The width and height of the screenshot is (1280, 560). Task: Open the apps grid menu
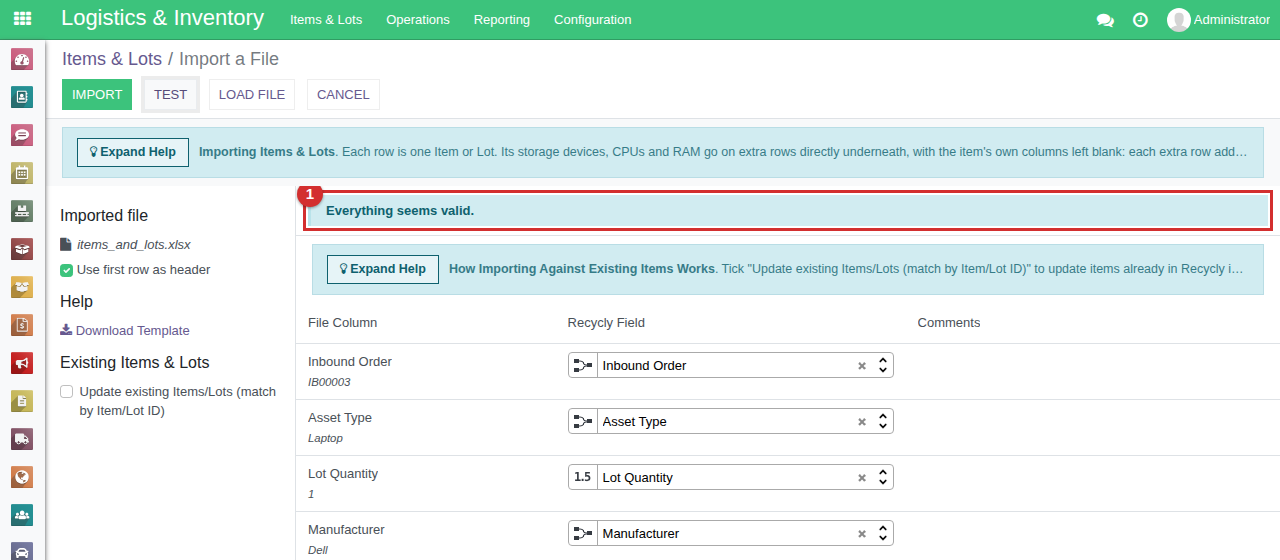(x=22, y=19)
